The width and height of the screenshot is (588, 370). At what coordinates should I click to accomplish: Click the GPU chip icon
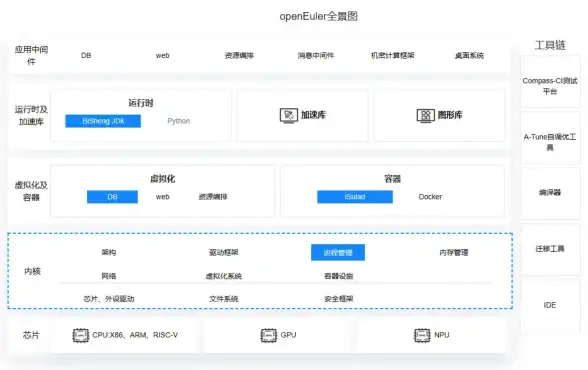pyautogui.click(x=268, y=335)
